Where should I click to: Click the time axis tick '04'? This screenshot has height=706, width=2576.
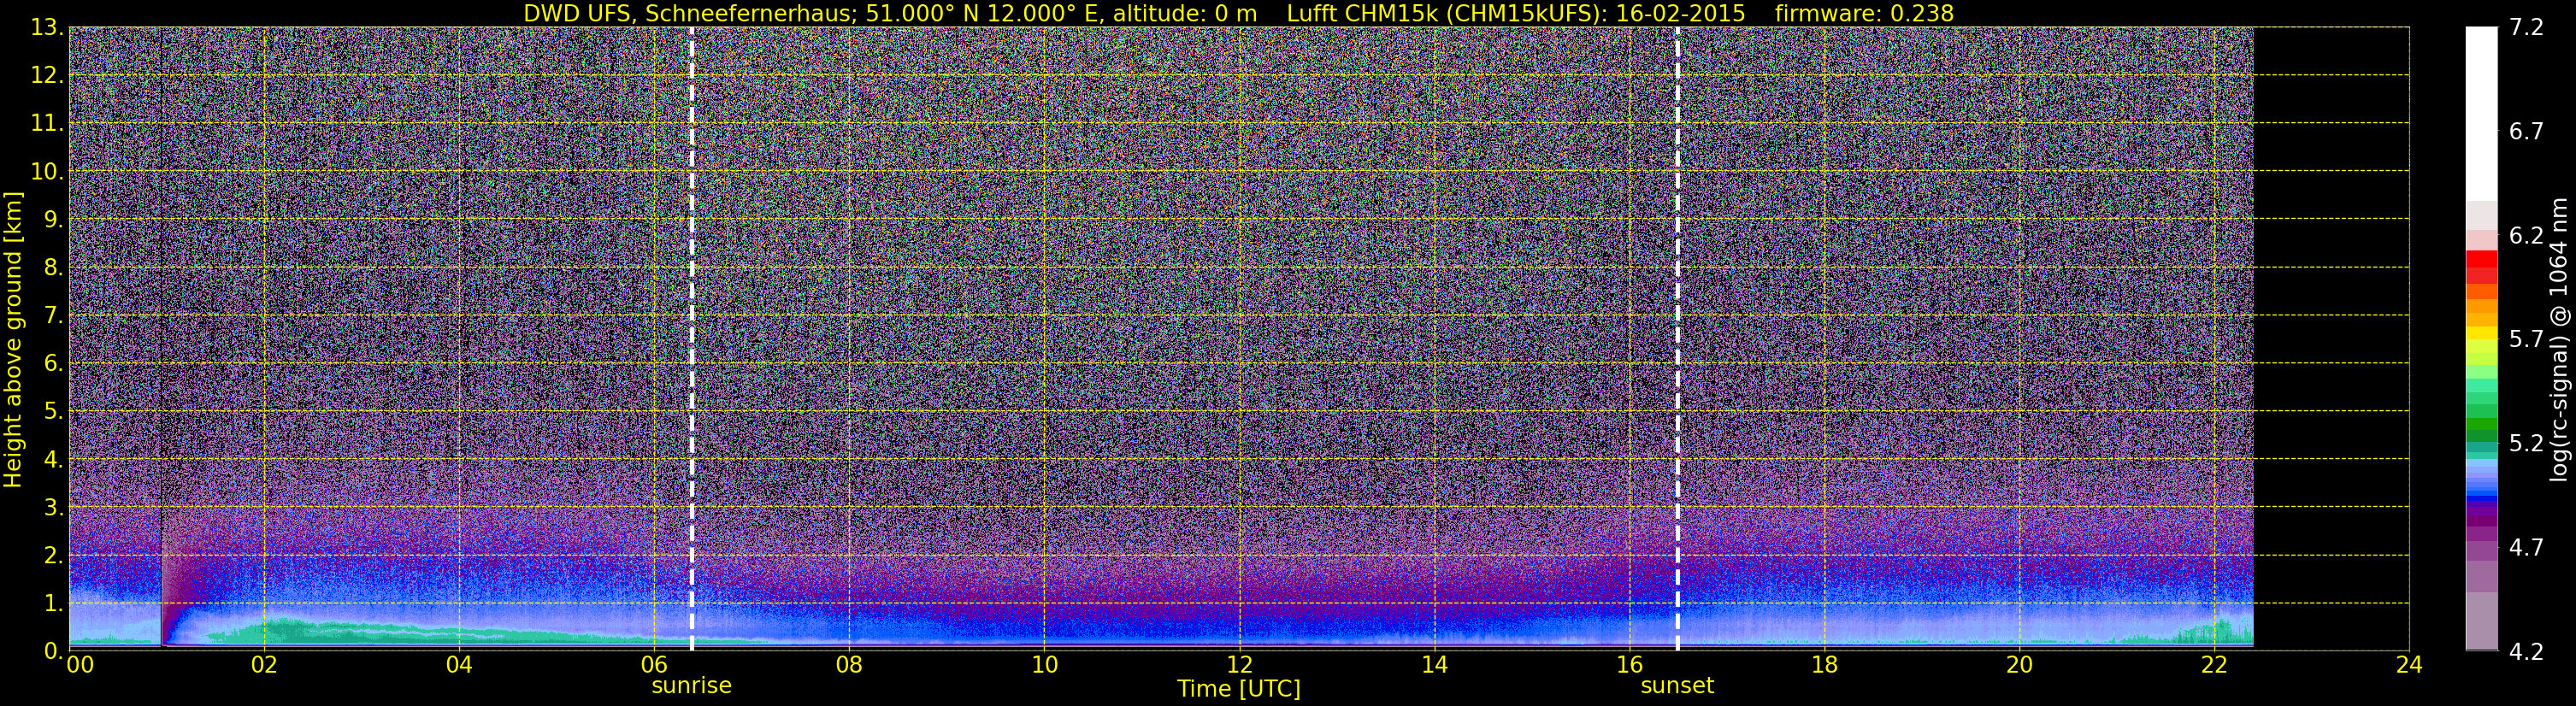(x=459, y=665)
